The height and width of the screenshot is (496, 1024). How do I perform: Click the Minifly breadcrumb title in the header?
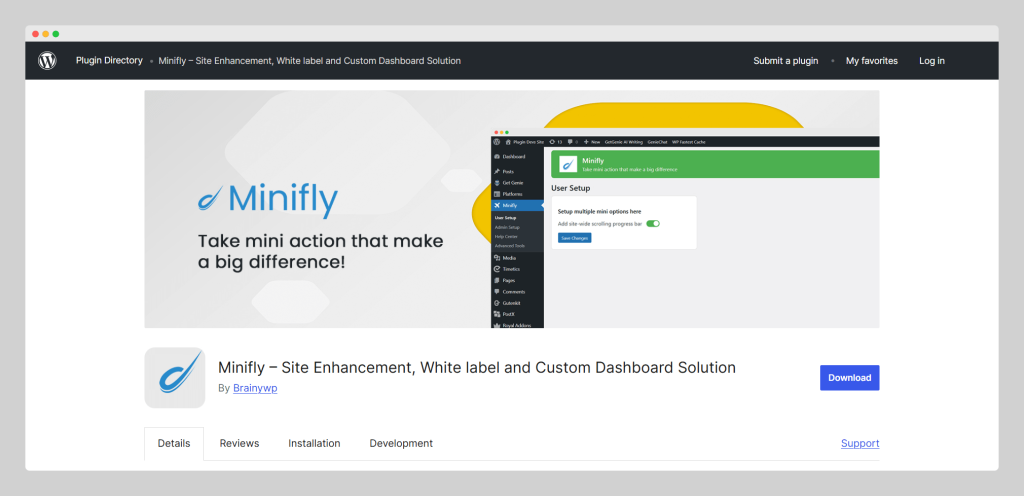[310, 61]
